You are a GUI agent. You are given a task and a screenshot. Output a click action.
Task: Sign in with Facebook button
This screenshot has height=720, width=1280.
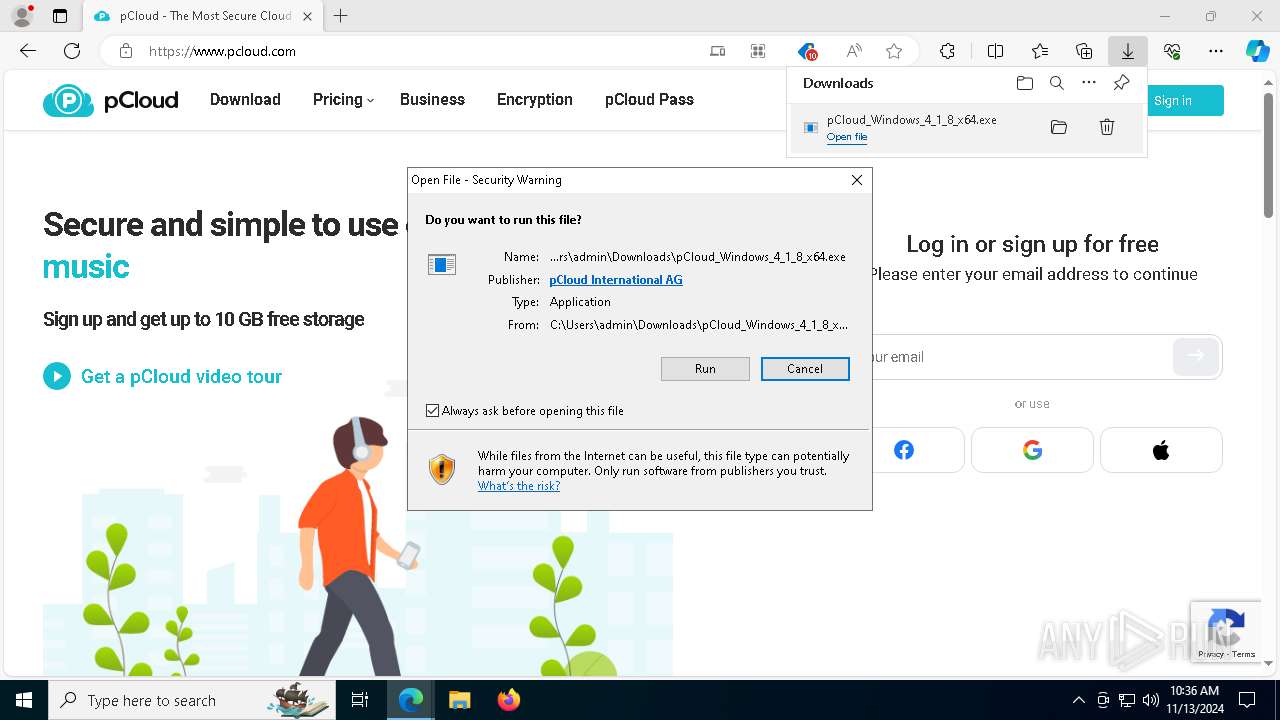(903, 450)
